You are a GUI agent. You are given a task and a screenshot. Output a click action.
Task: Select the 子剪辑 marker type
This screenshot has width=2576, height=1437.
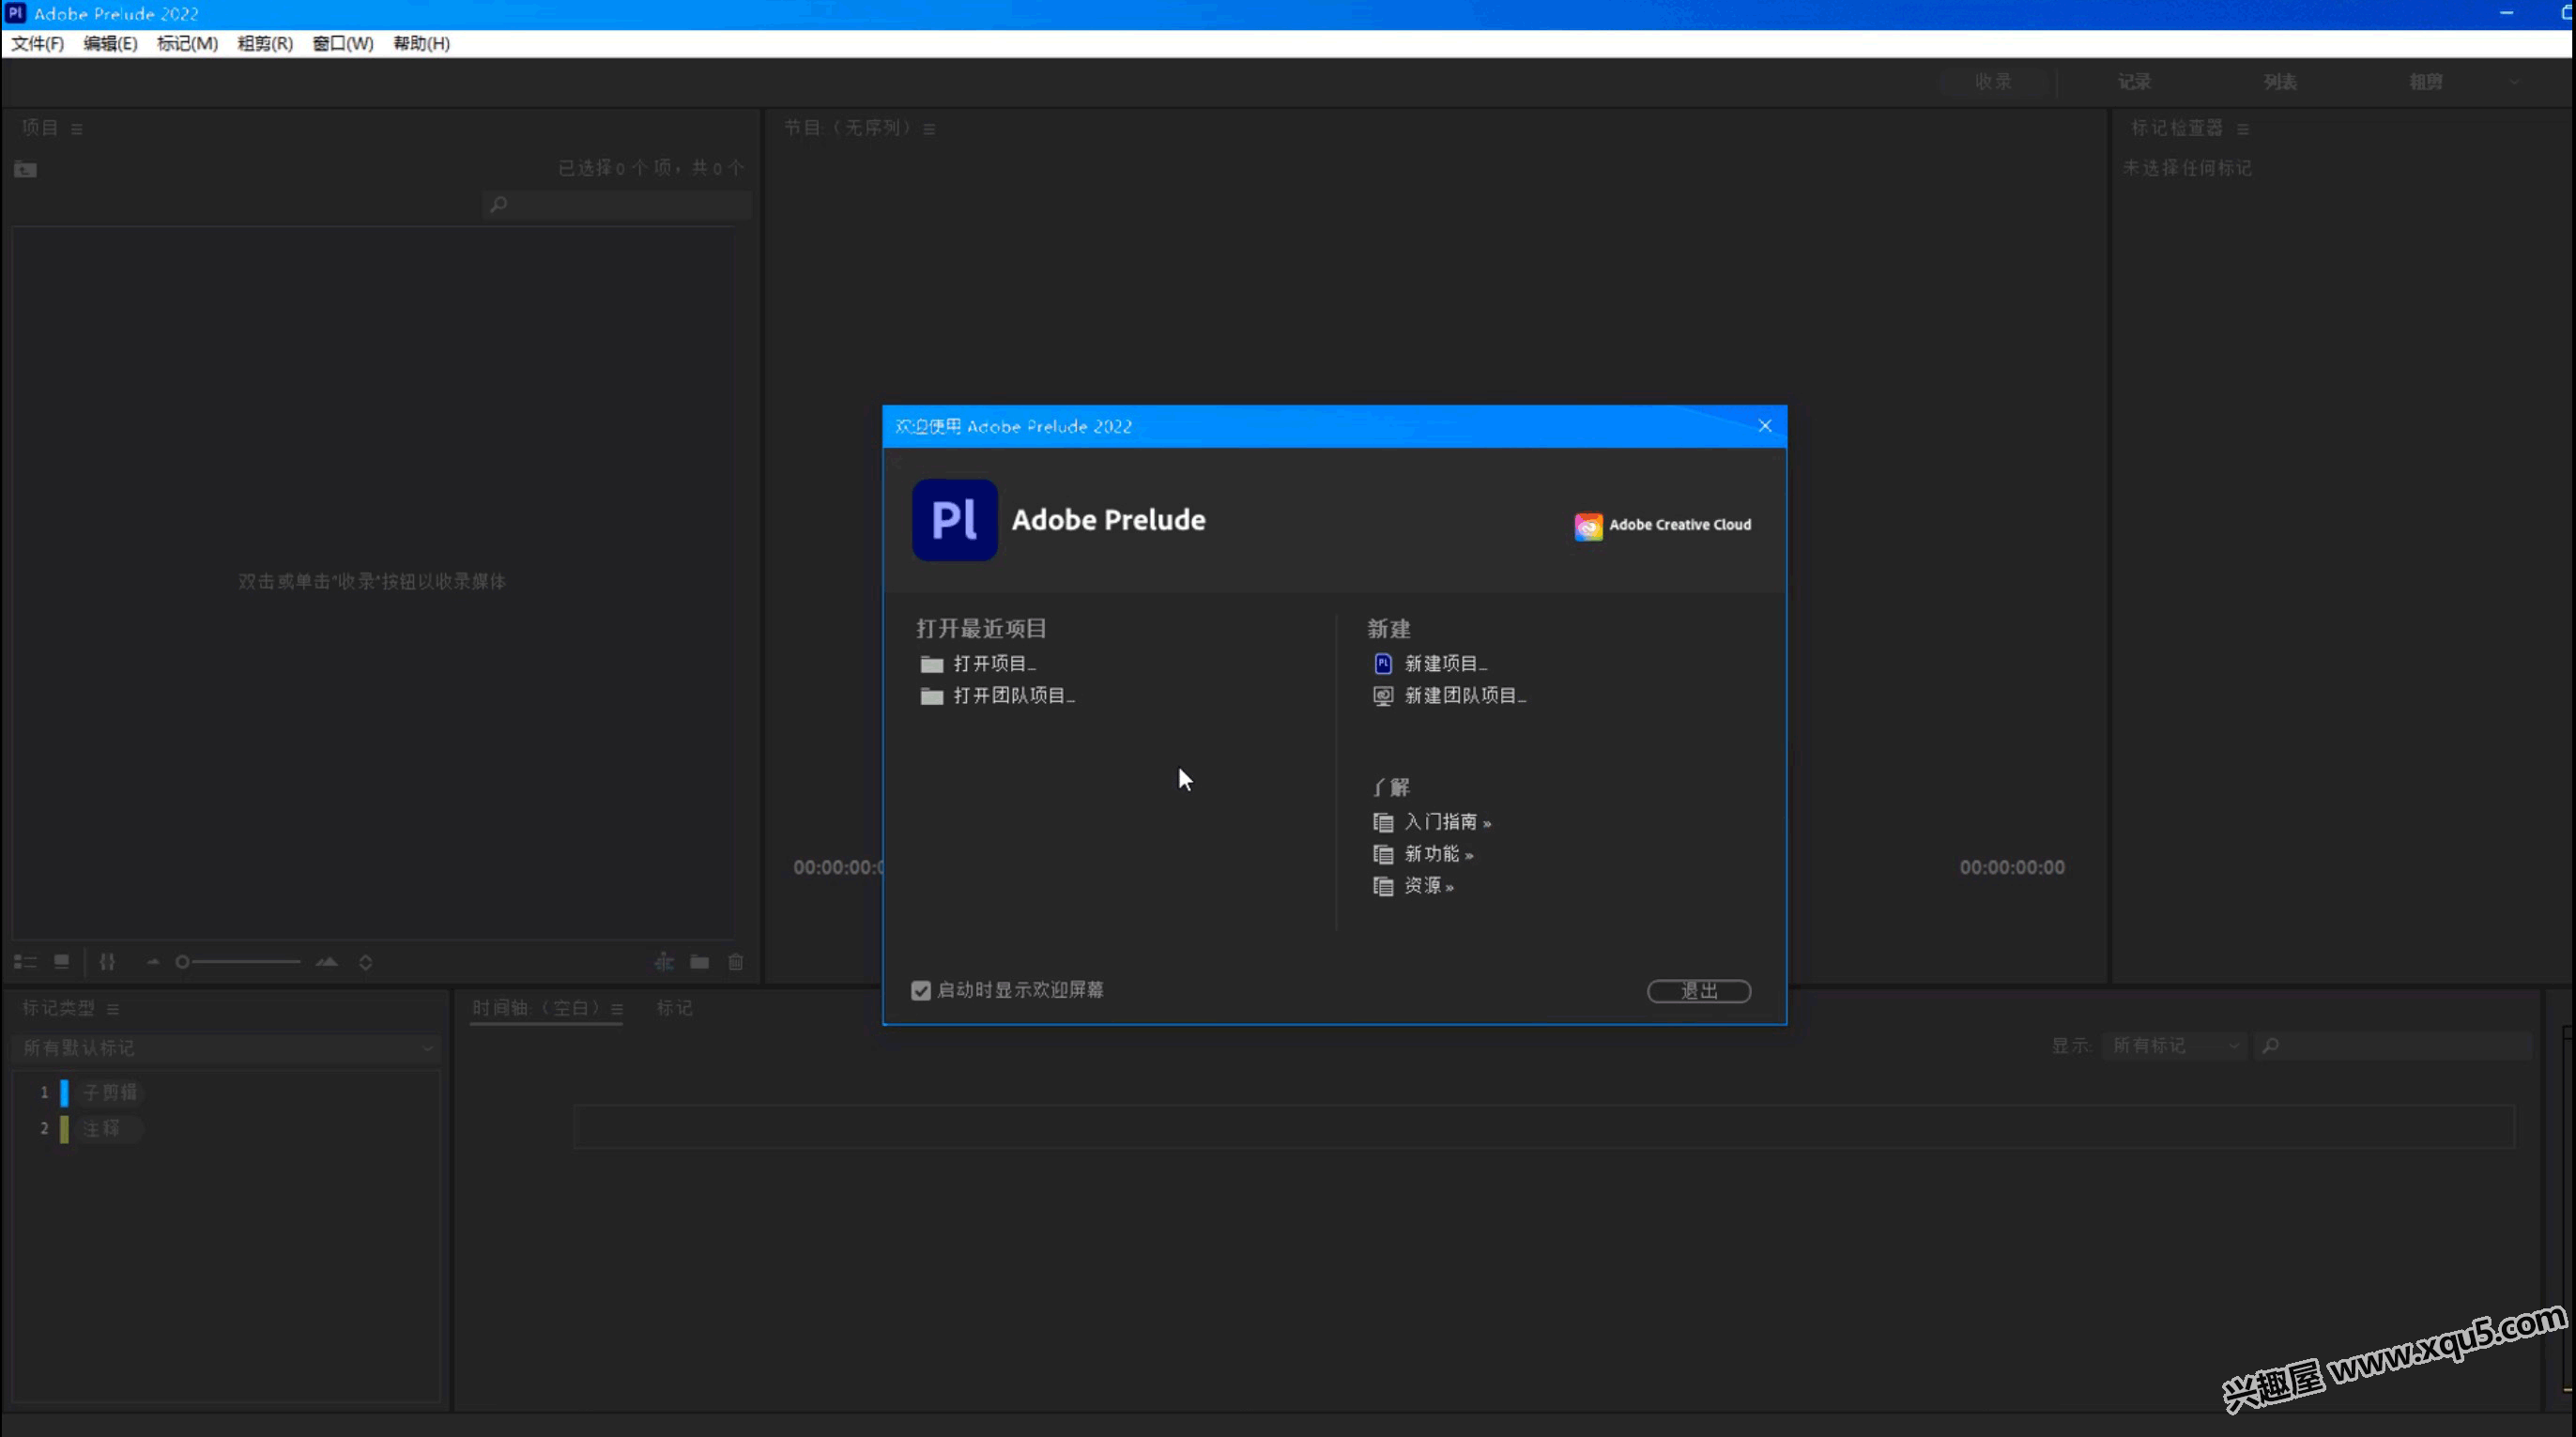[x=110, y=1093]
